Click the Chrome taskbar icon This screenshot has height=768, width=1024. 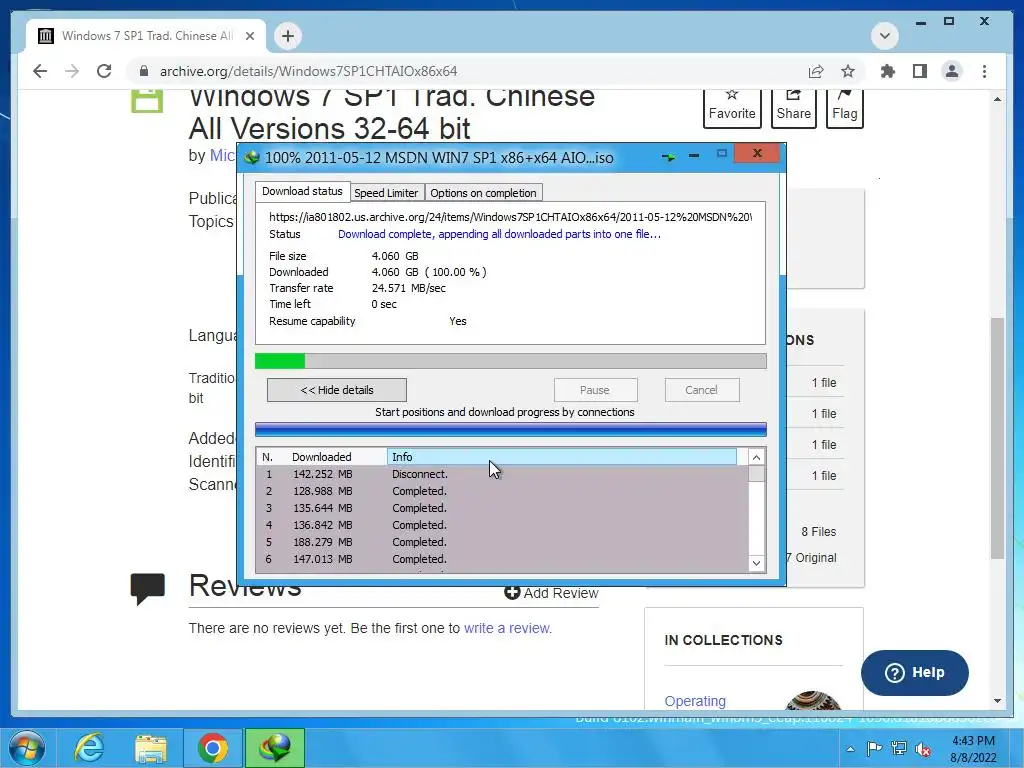point(212,748)
